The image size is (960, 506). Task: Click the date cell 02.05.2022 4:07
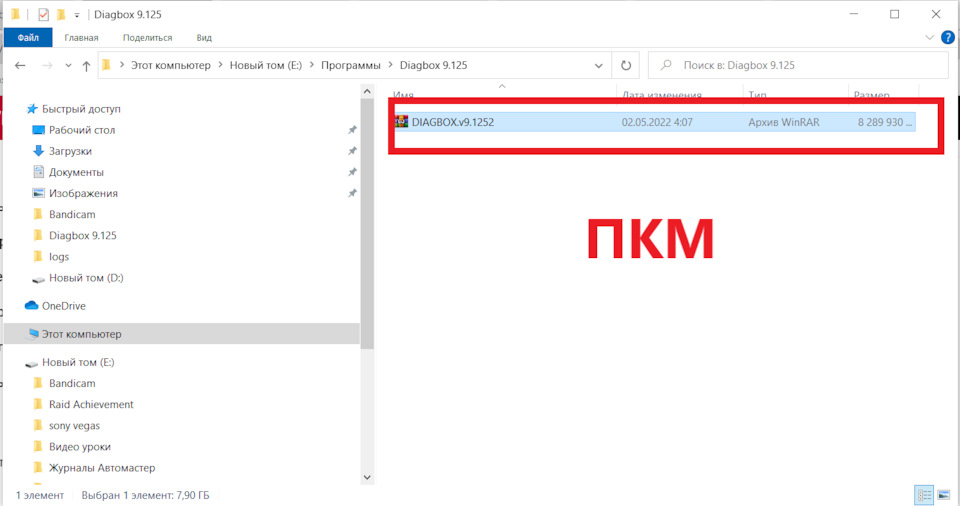tap(657, 122)
